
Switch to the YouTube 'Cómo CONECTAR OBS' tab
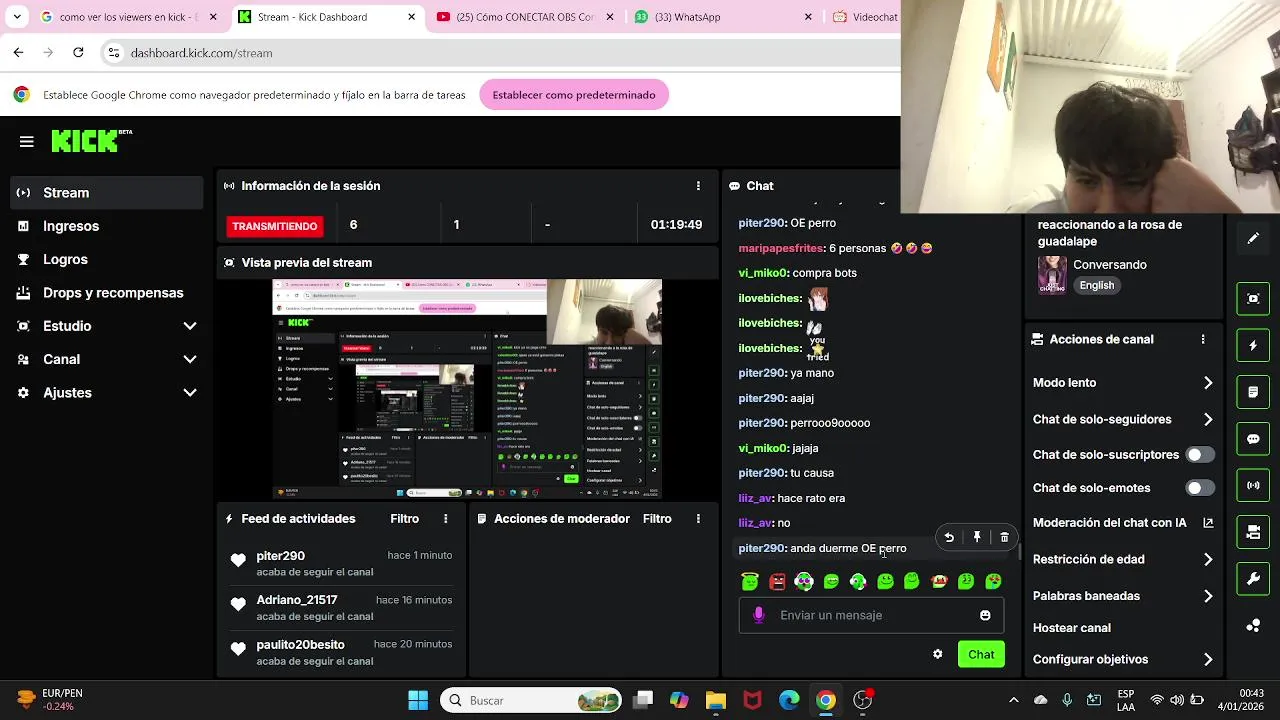527,17
